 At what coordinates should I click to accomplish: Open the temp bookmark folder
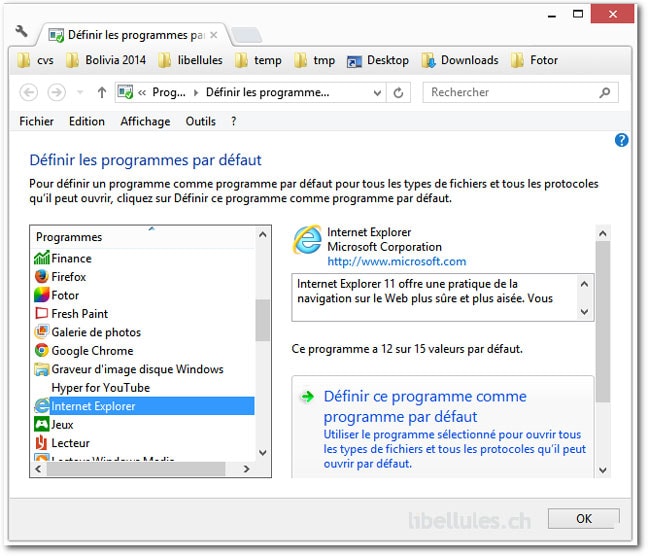coord(258,60)
